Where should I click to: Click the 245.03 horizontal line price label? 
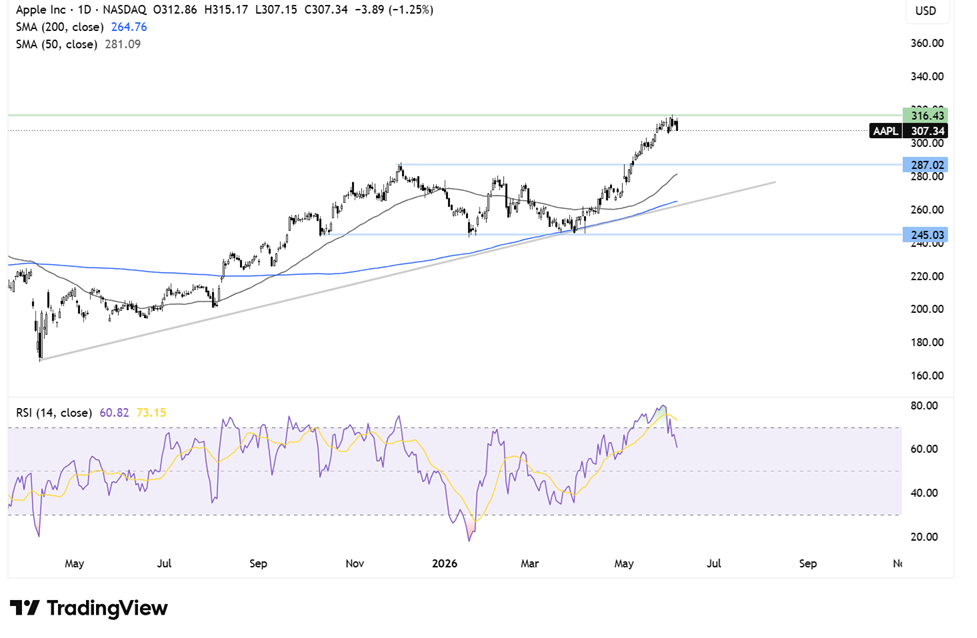pos(926,235)
